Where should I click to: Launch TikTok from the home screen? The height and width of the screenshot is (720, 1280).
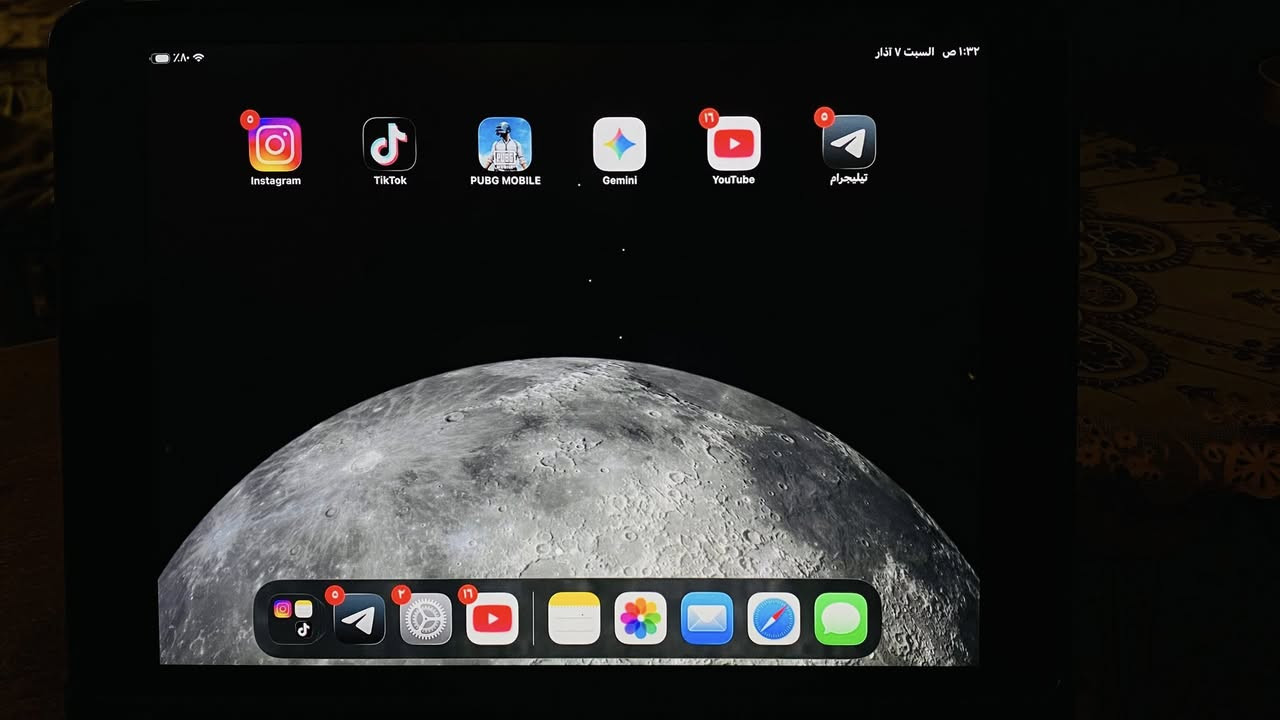[389, 145]
